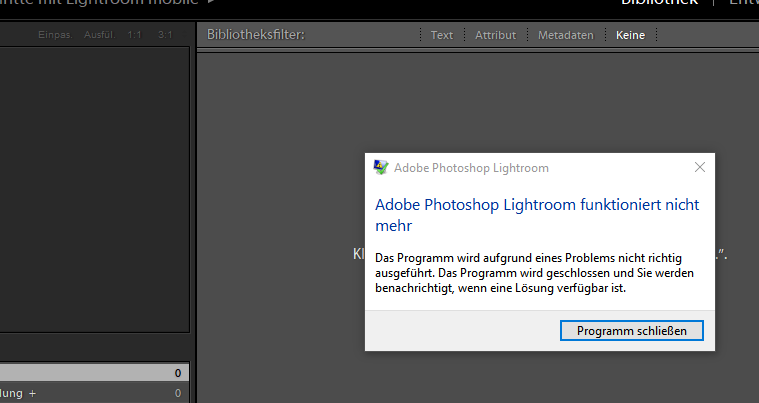Screen dimensions: 759x403
Task: Select the Metadaten library filter
Action: click(565, 35)
